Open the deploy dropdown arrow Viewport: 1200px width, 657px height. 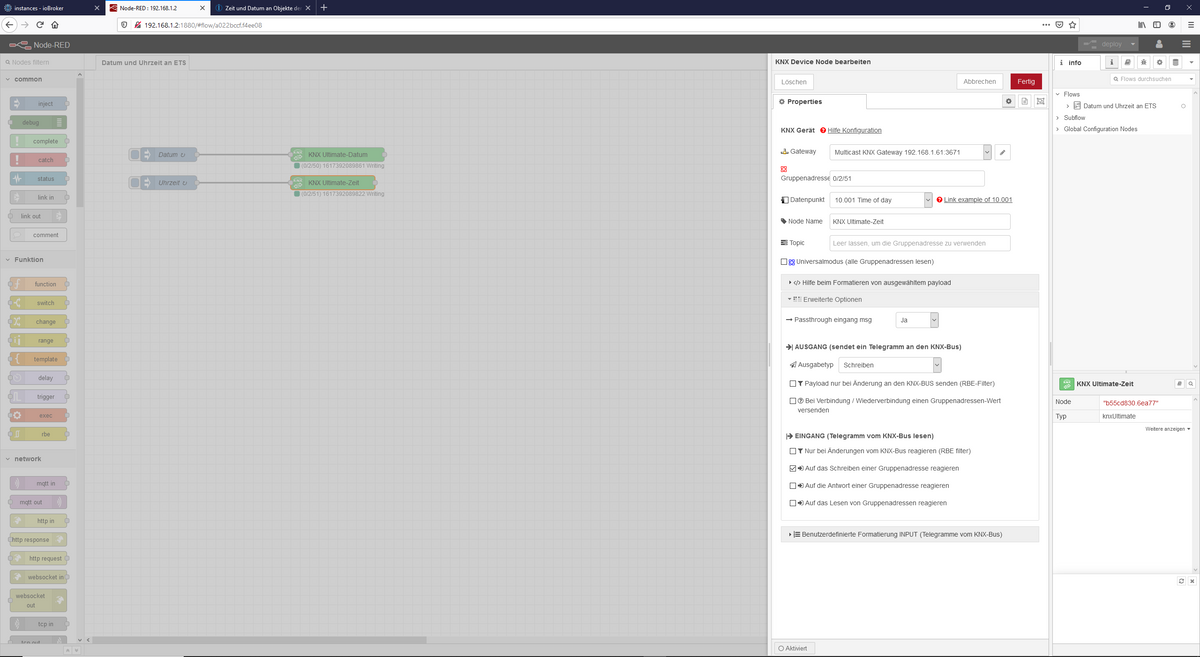[x=1132, y=44]
